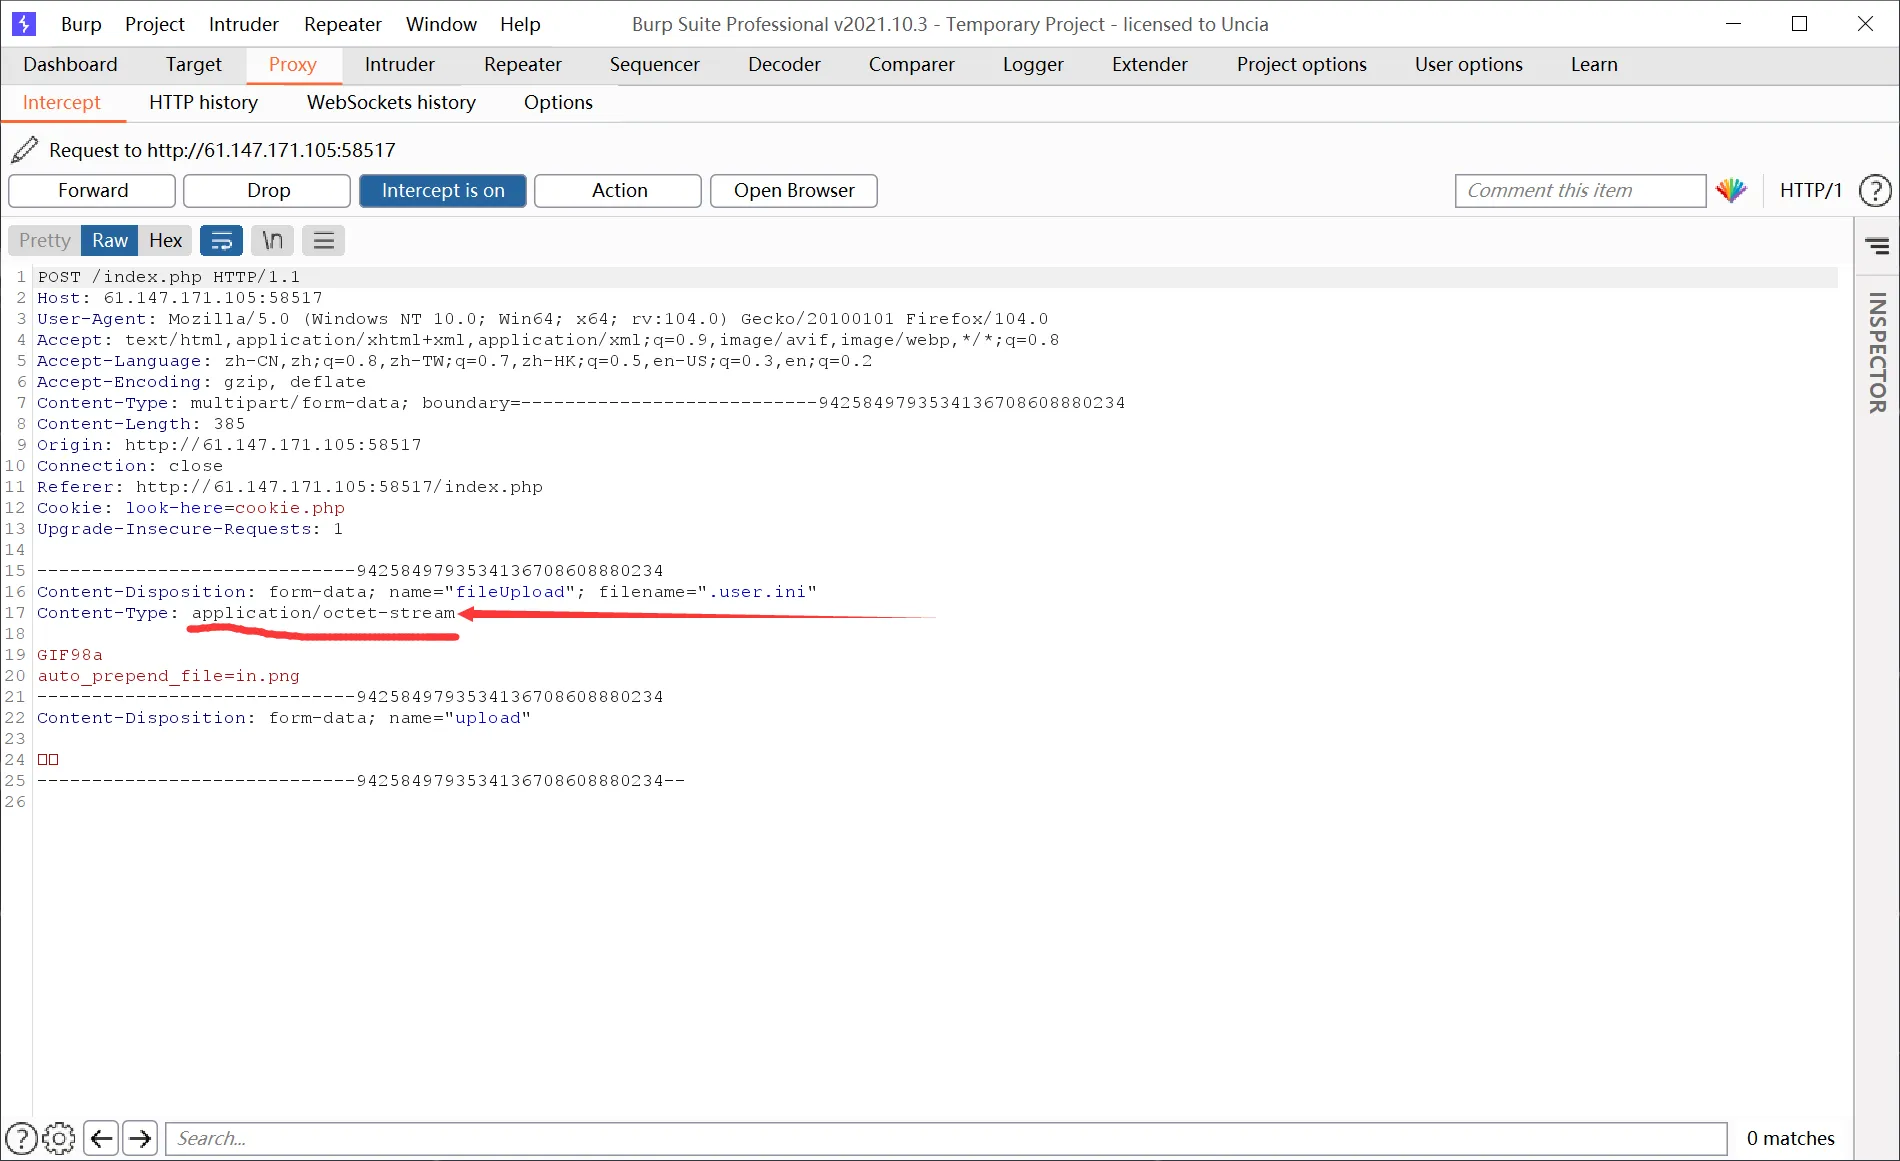Select the Intercept sub-tab

click(62, 102)
